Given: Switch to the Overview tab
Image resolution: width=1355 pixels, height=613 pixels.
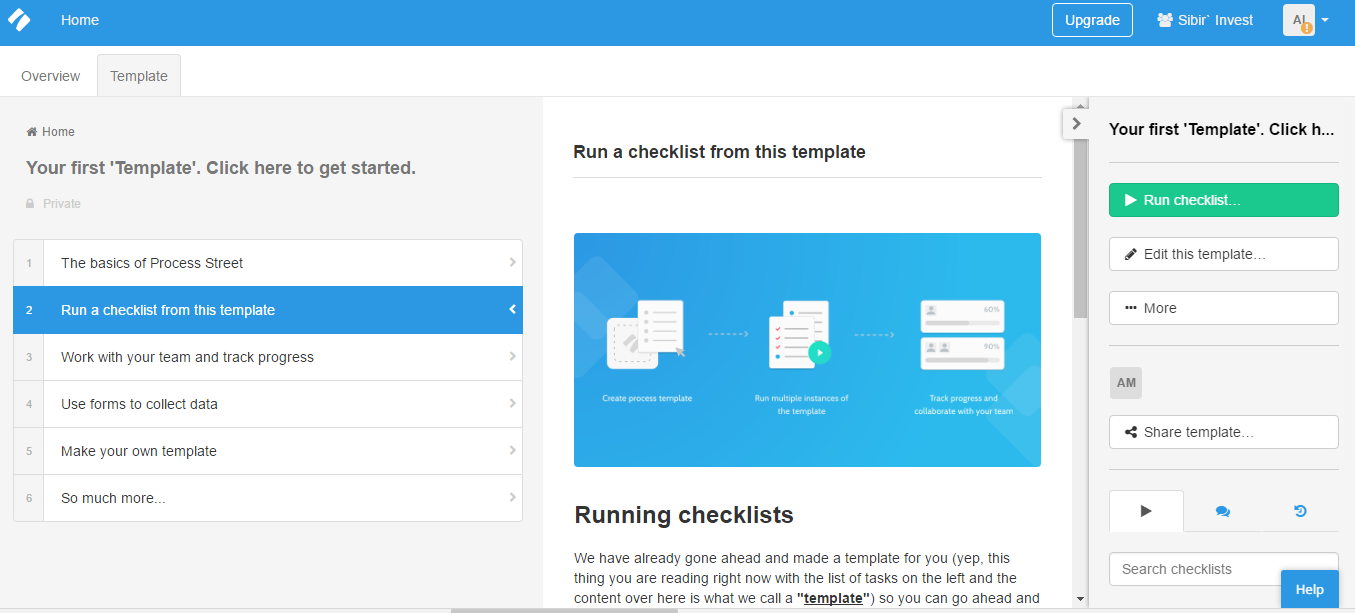Looking at the screenshot, I should [x=51, y=76].
